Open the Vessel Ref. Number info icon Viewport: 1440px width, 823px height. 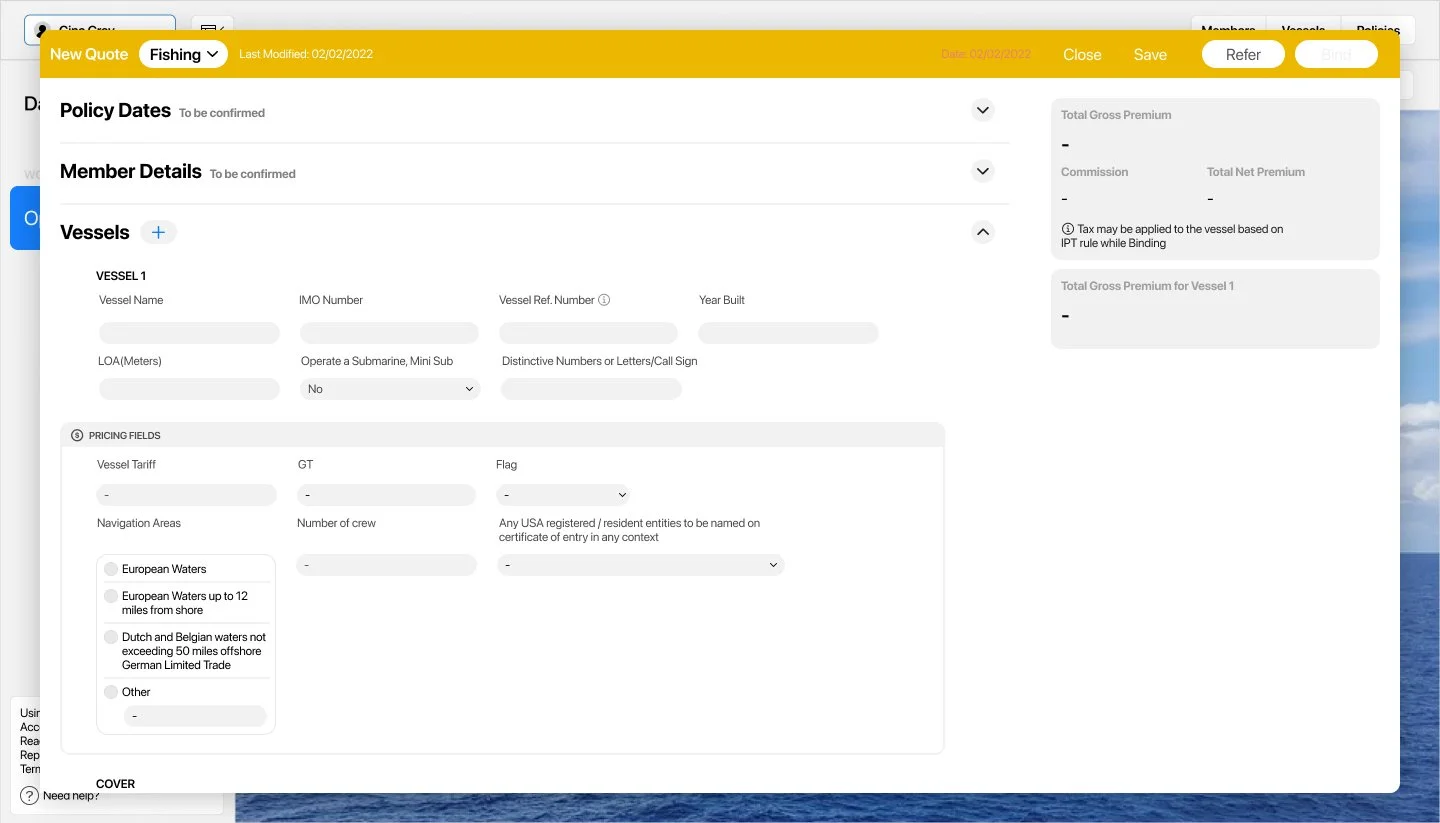(604, 300)
